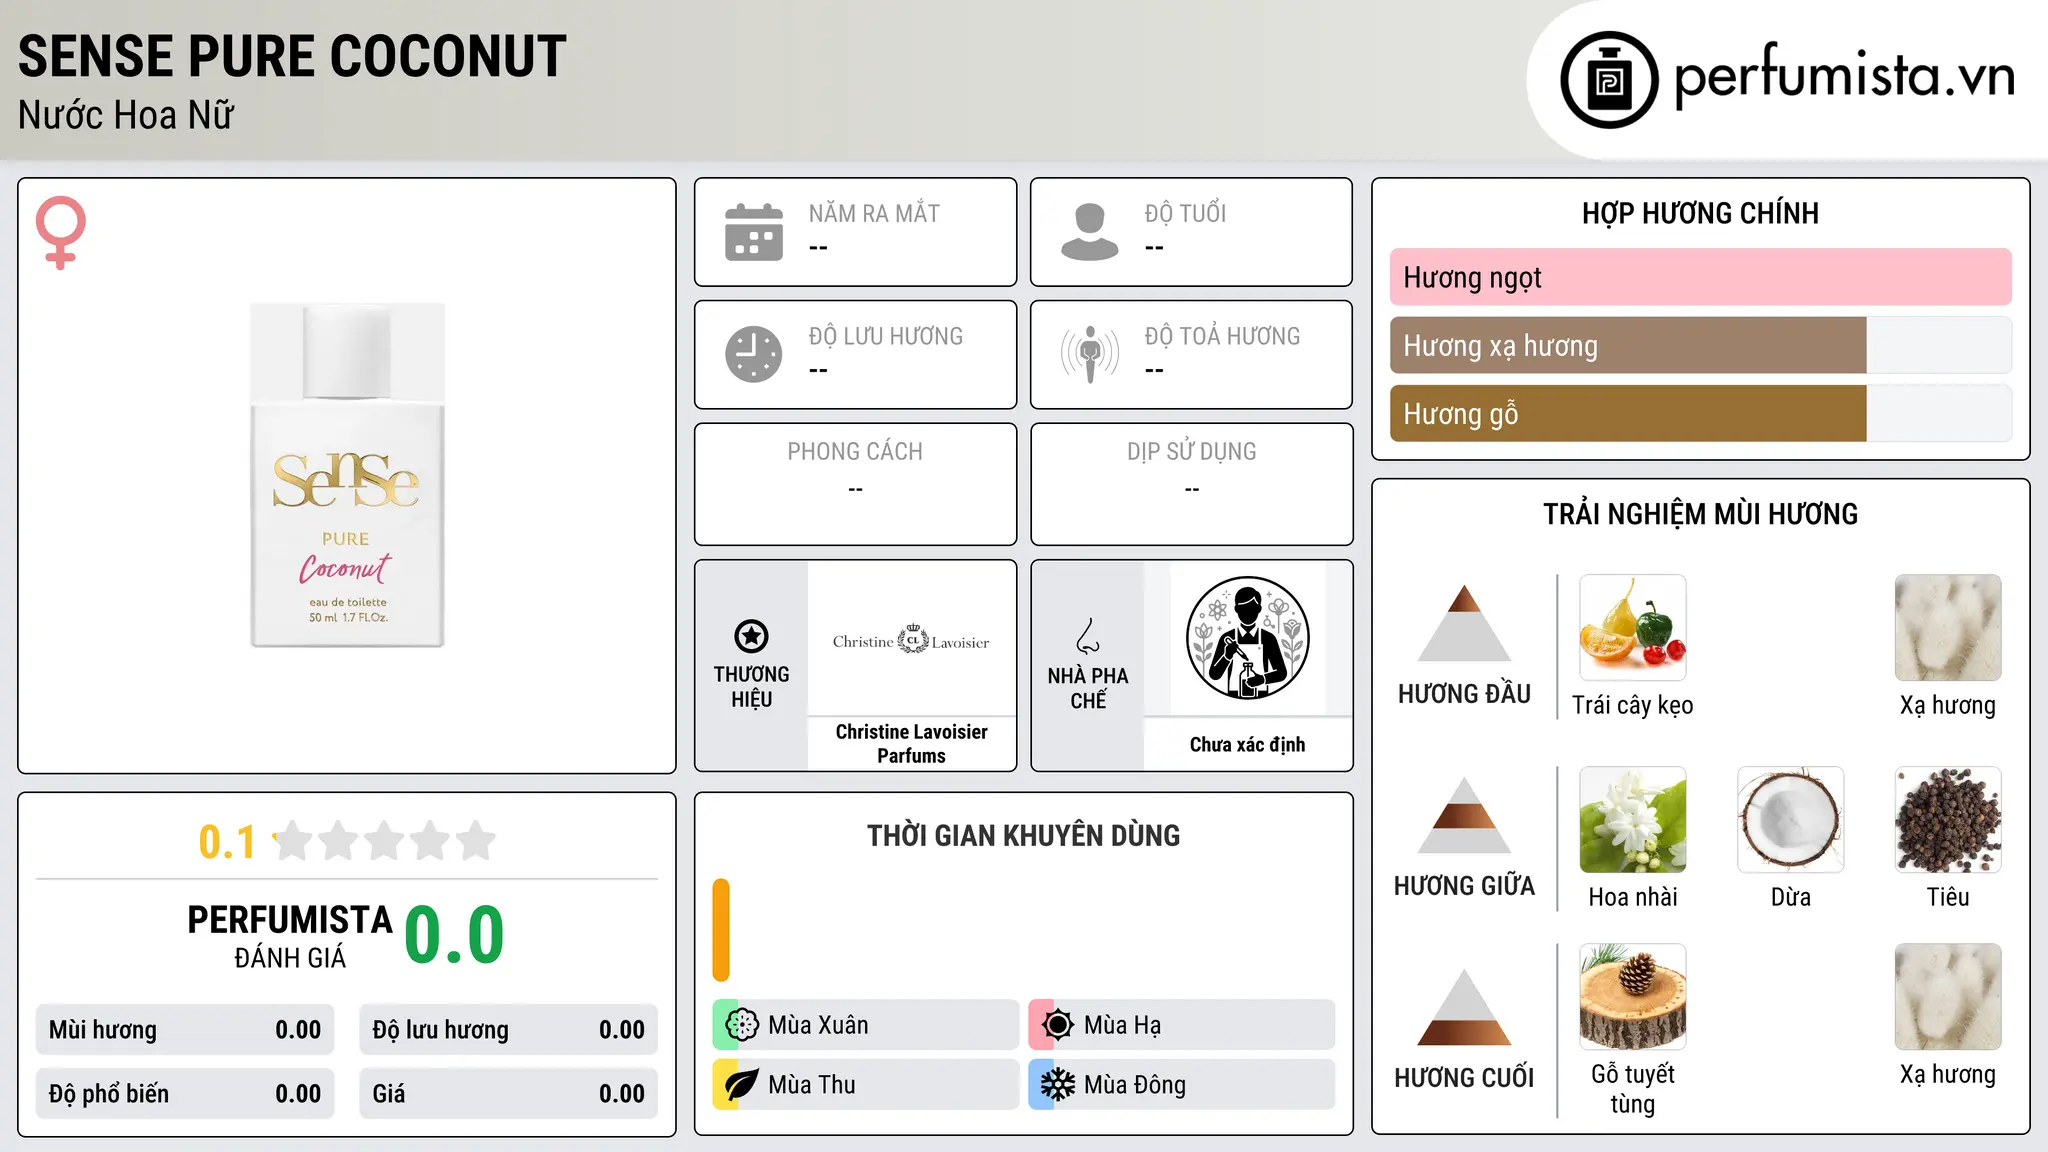Select the Xạ hương image in top notes
This screenshot has height=1152, width=2048.
pyautogui.click(x=1948, y=628)
